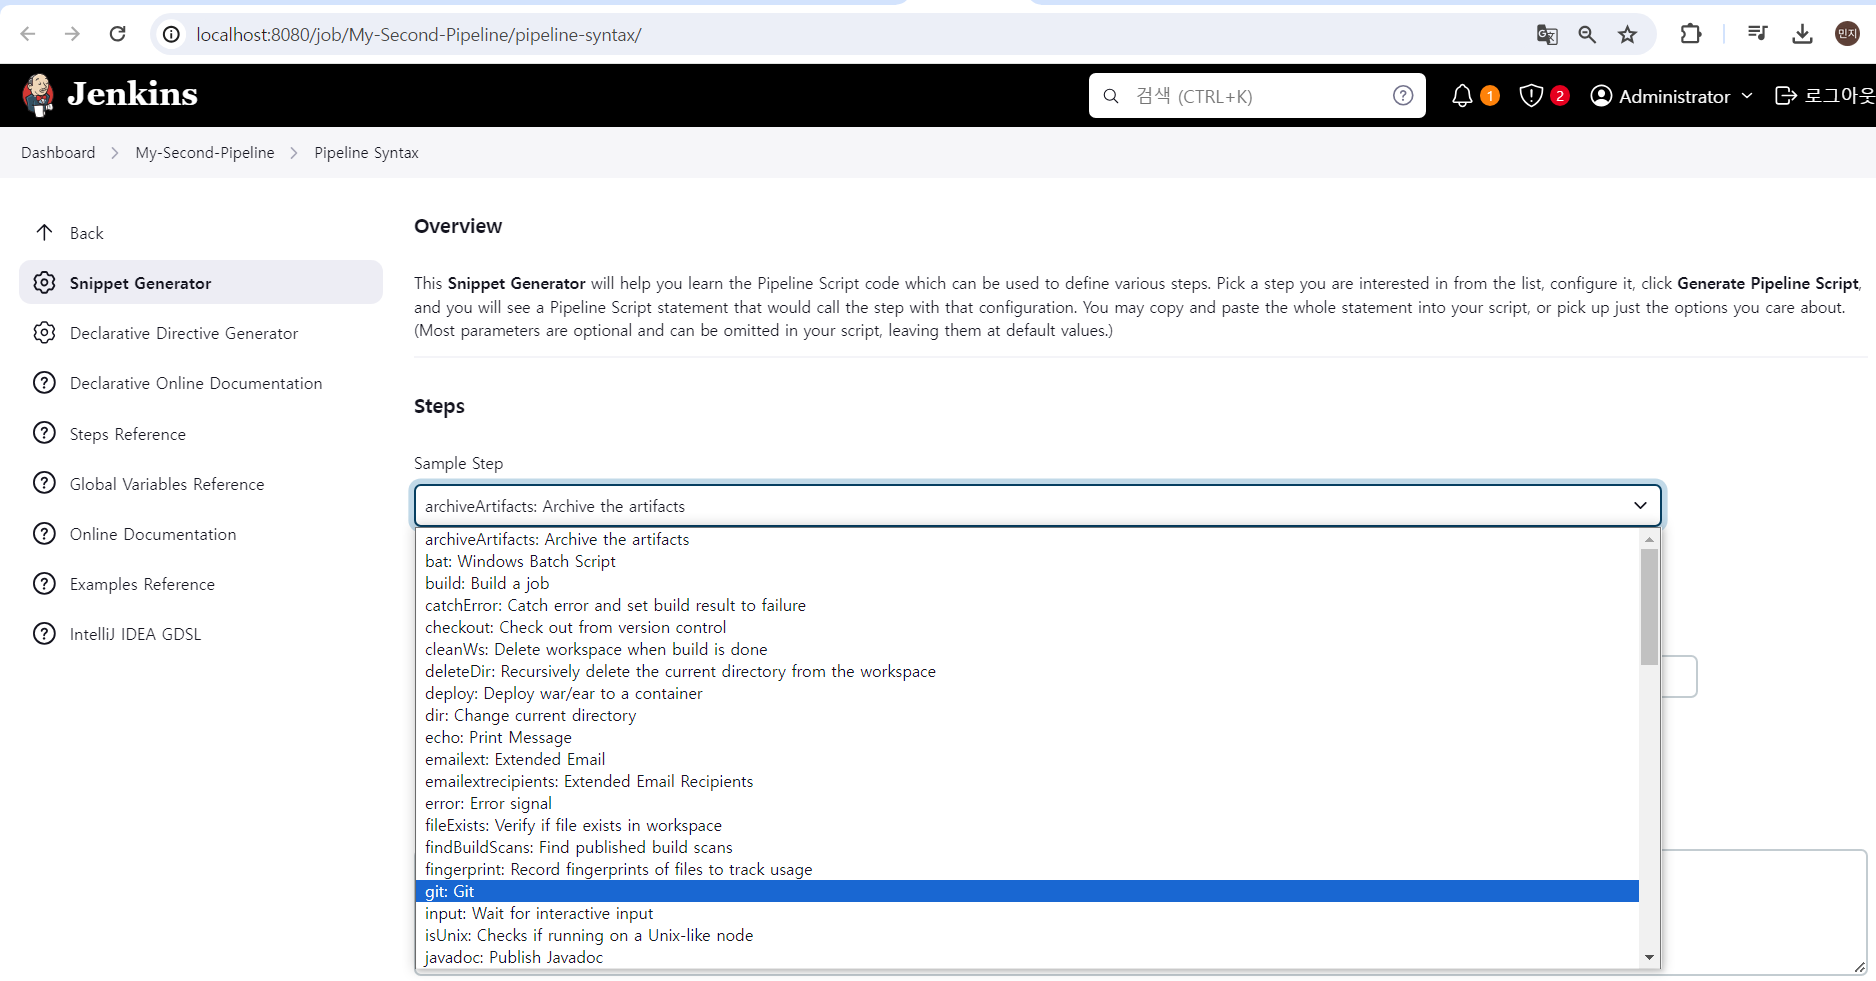Open Online Documentation sidebar link
Image resolution: width=1876 pixels, height=981 pixels.
click(x=153, y=534)
